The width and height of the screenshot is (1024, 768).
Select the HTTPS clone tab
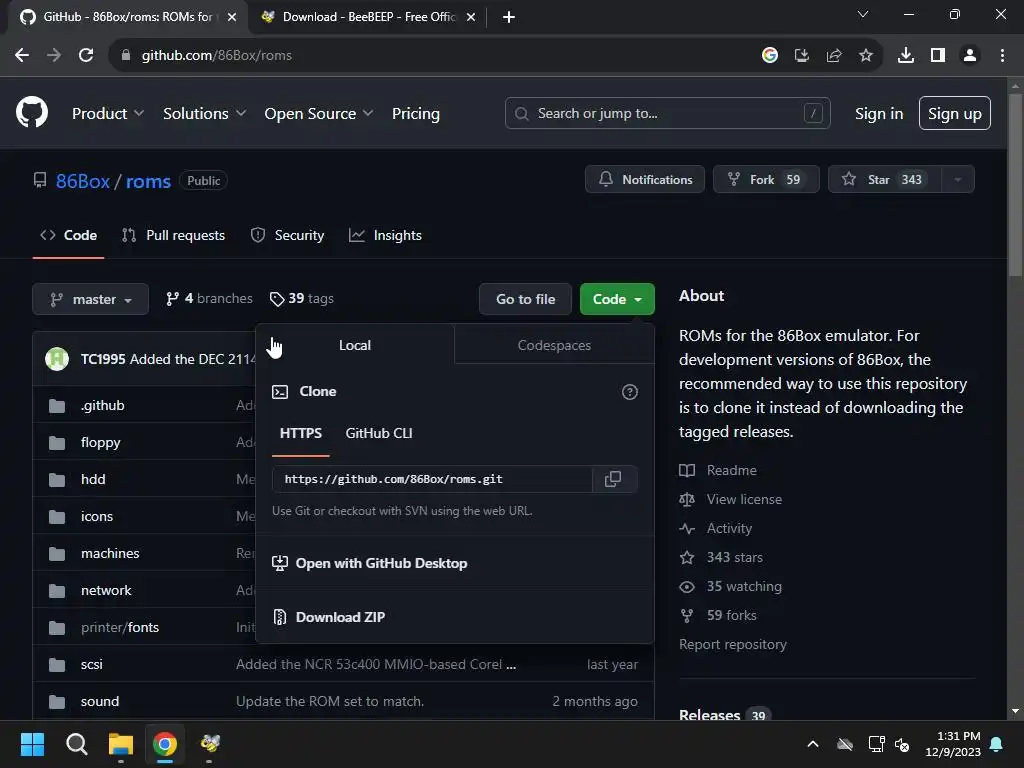300,434
